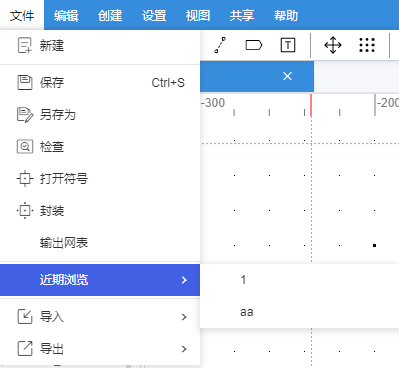Click the 导入 arrow-in-box icon
The width and height of the screenshot is (399, 368).
point(25,317)
